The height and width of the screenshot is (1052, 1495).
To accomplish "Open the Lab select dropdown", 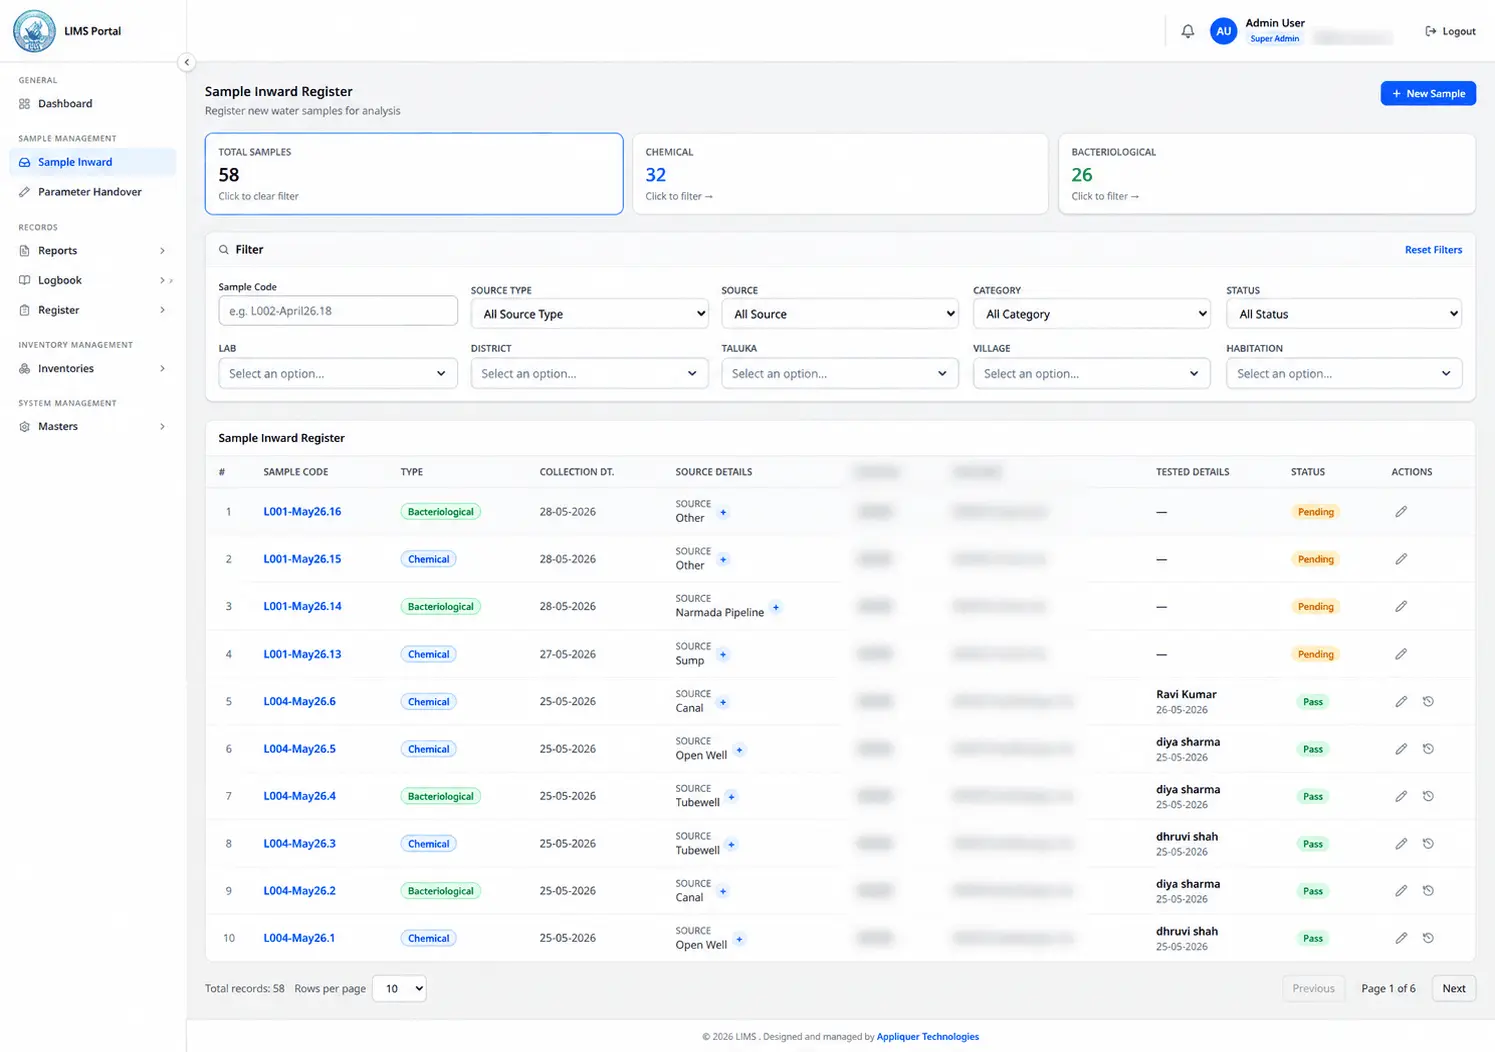I will click(x=338, y=374).
